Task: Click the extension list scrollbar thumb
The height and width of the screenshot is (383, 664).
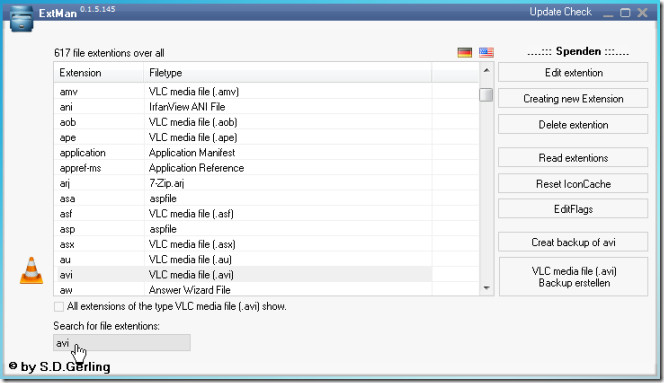Action: pos(486,94)
